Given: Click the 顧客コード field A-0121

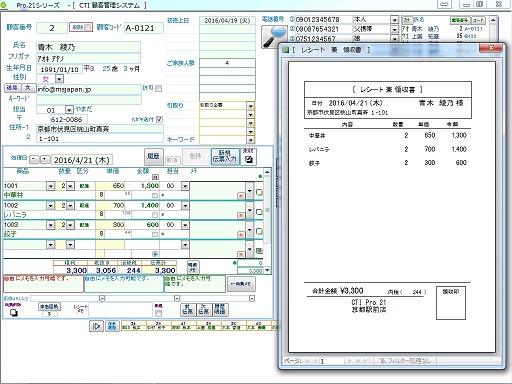Looking at the screenshot, I should pyautogui.click(x=144, y=28).
